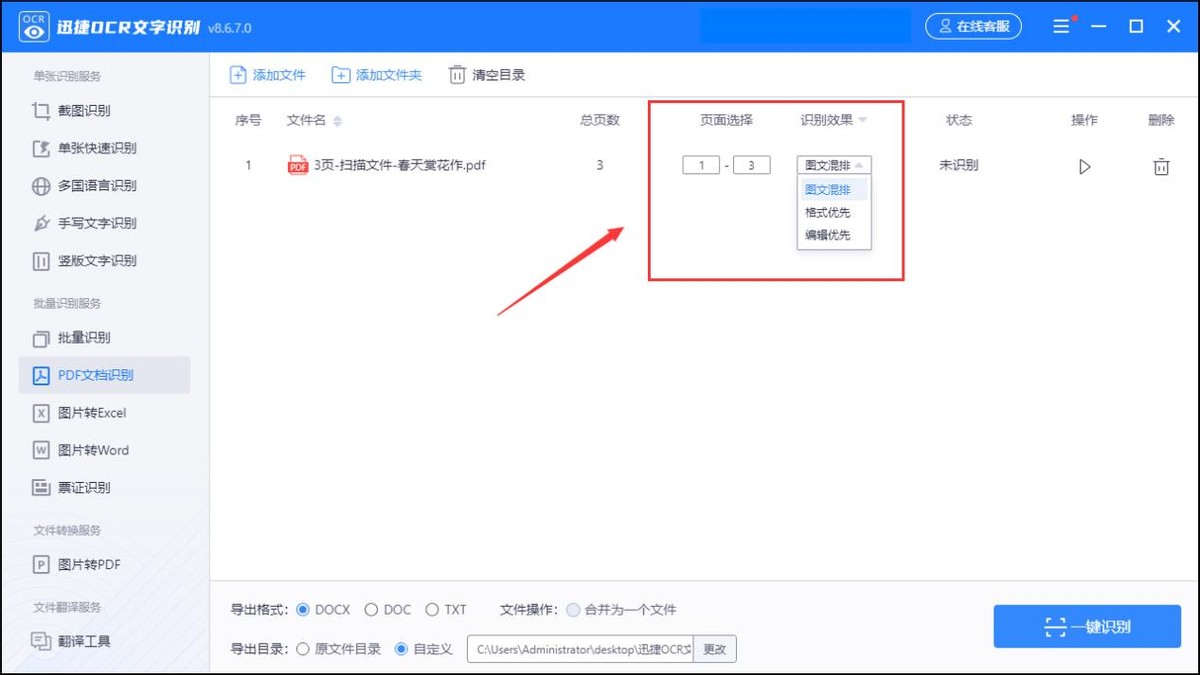This screenshot has height=675, width=1200.
Task: Click the 图片转Excel icon
Action: [x=41, y=413]
